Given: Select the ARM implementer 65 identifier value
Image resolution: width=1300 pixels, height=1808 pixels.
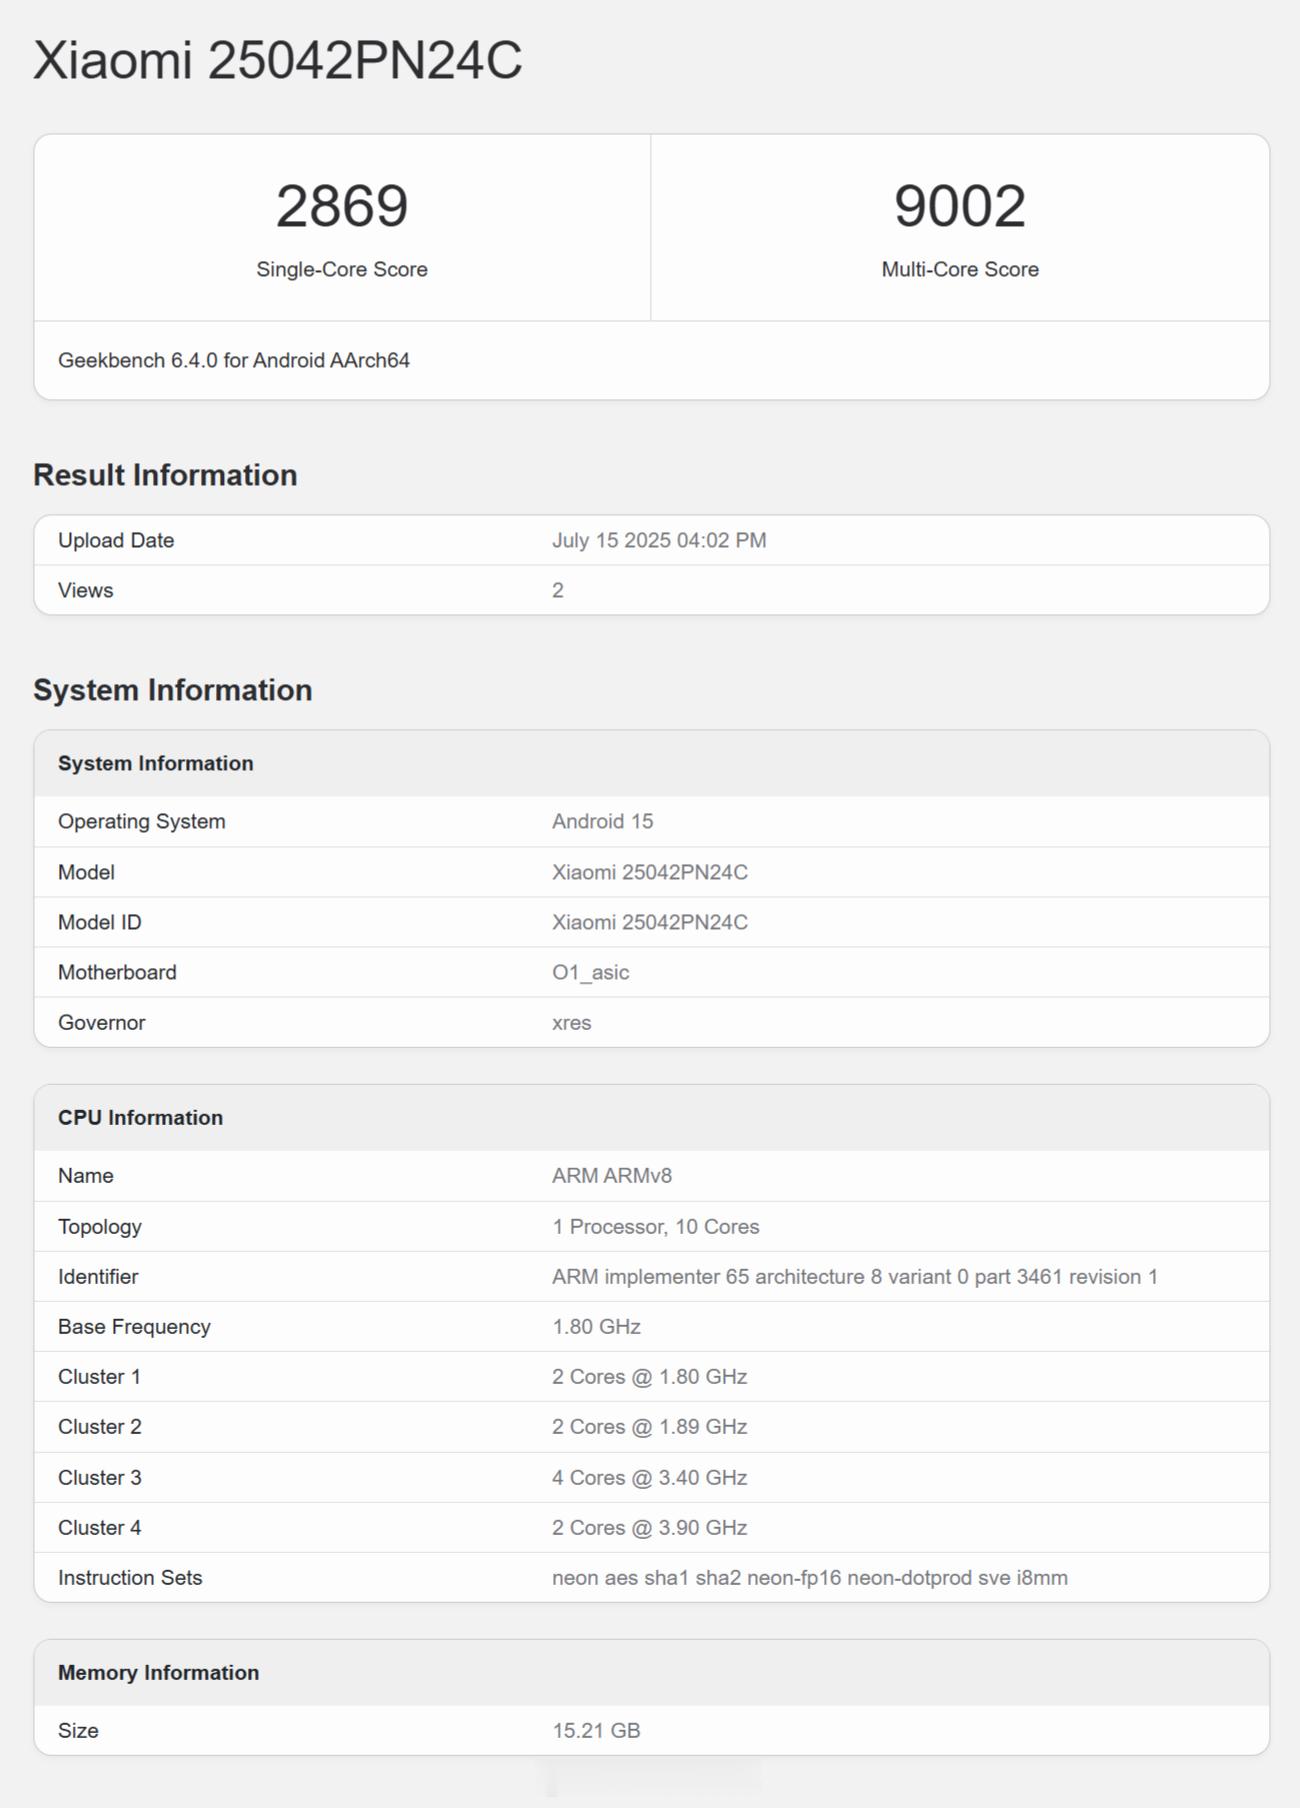Looking at the screenshot, I should point(855,1276).
